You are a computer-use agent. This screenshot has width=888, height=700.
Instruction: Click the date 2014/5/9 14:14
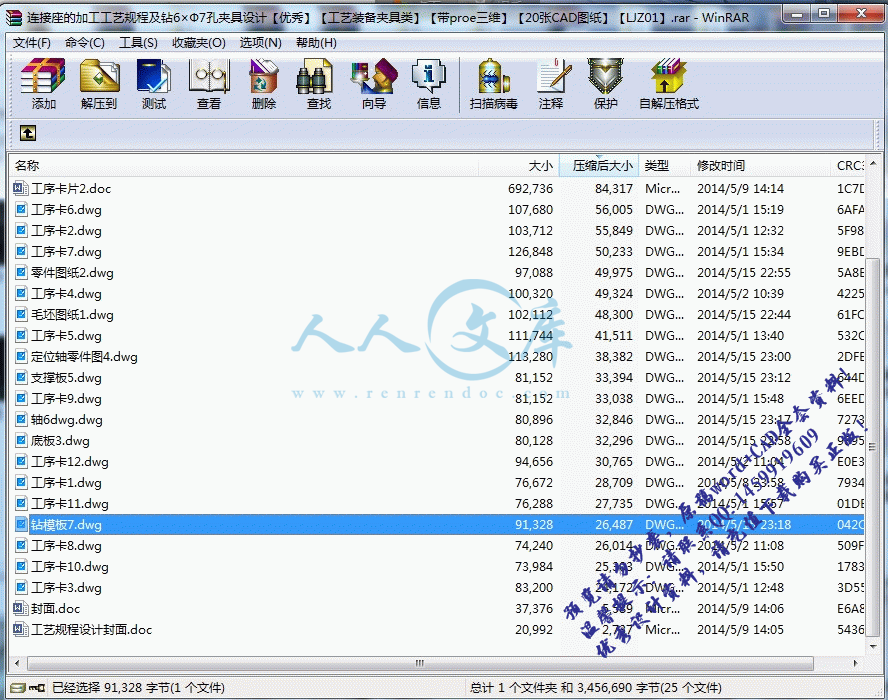(740, 189)
